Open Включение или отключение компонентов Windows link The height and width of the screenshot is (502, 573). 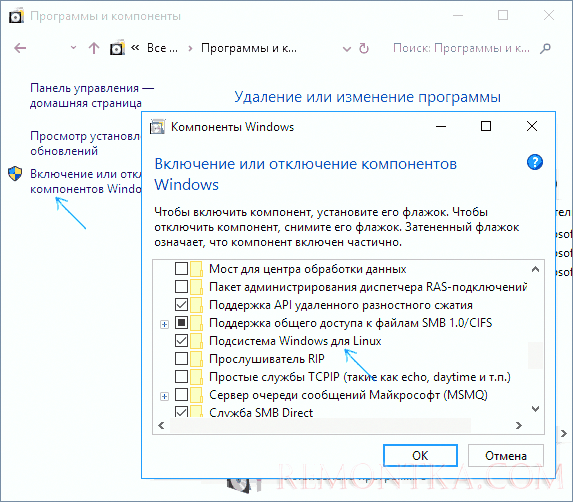[86, 181]
